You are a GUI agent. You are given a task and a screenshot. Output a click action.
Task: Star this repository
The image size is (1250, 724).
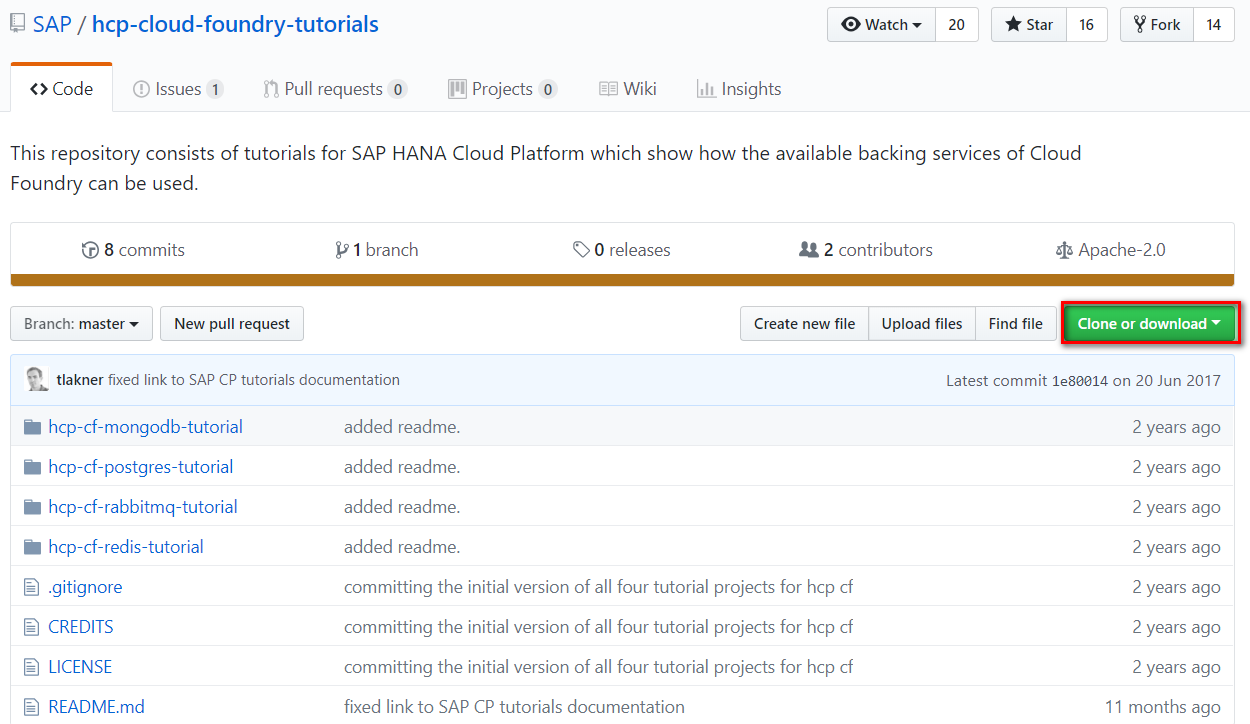[x=1029, y=25]
